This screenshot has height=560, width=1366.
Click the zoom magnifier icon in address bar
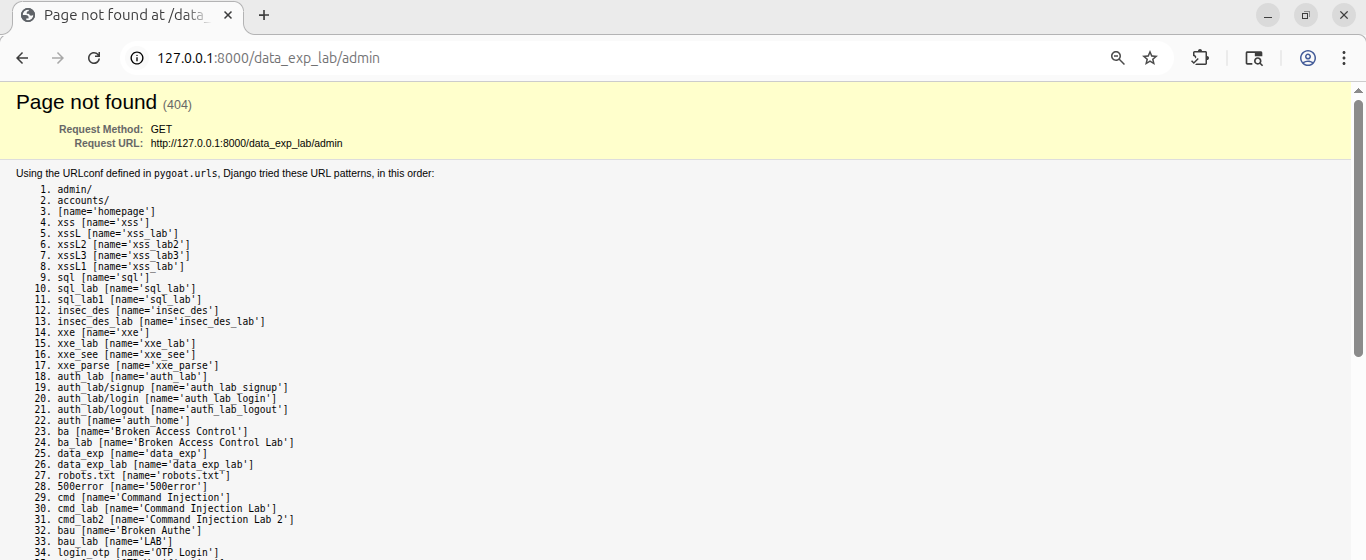[1118, 58]
